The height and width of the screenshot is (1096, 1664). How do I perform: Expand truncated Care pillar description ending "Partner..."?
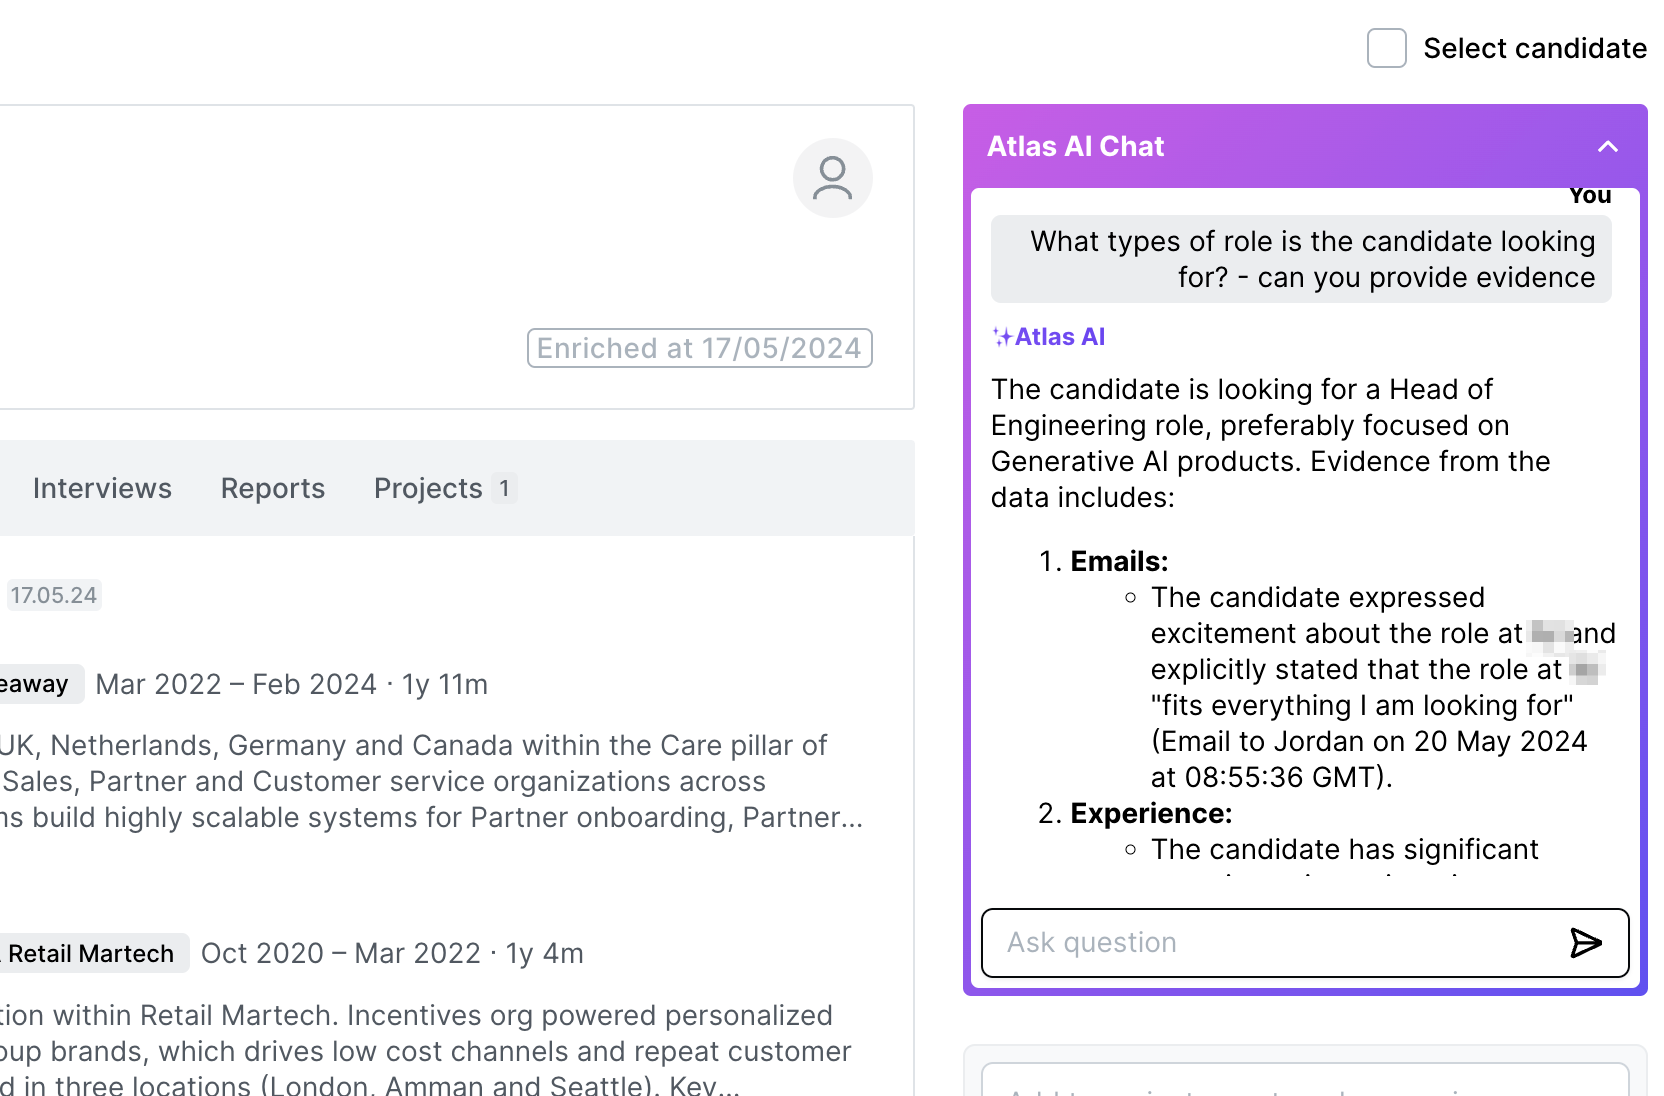(x=802, y=818)
